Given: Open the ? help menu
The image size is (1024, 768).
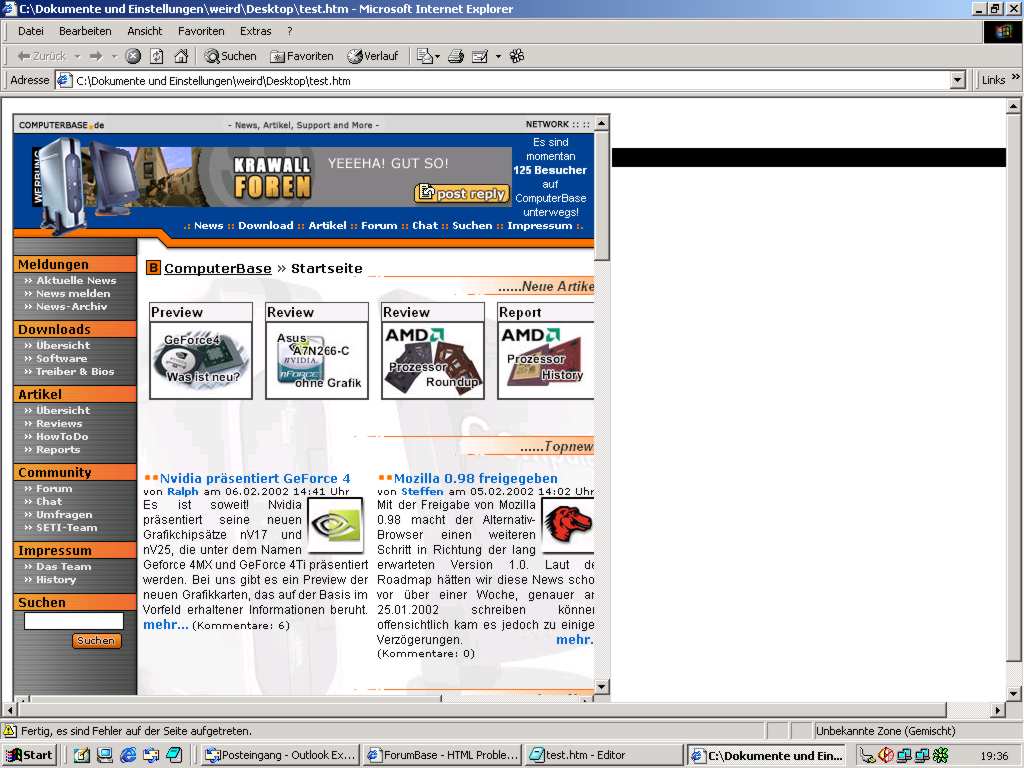Looking at the screenshot, I should coord(289,31).
